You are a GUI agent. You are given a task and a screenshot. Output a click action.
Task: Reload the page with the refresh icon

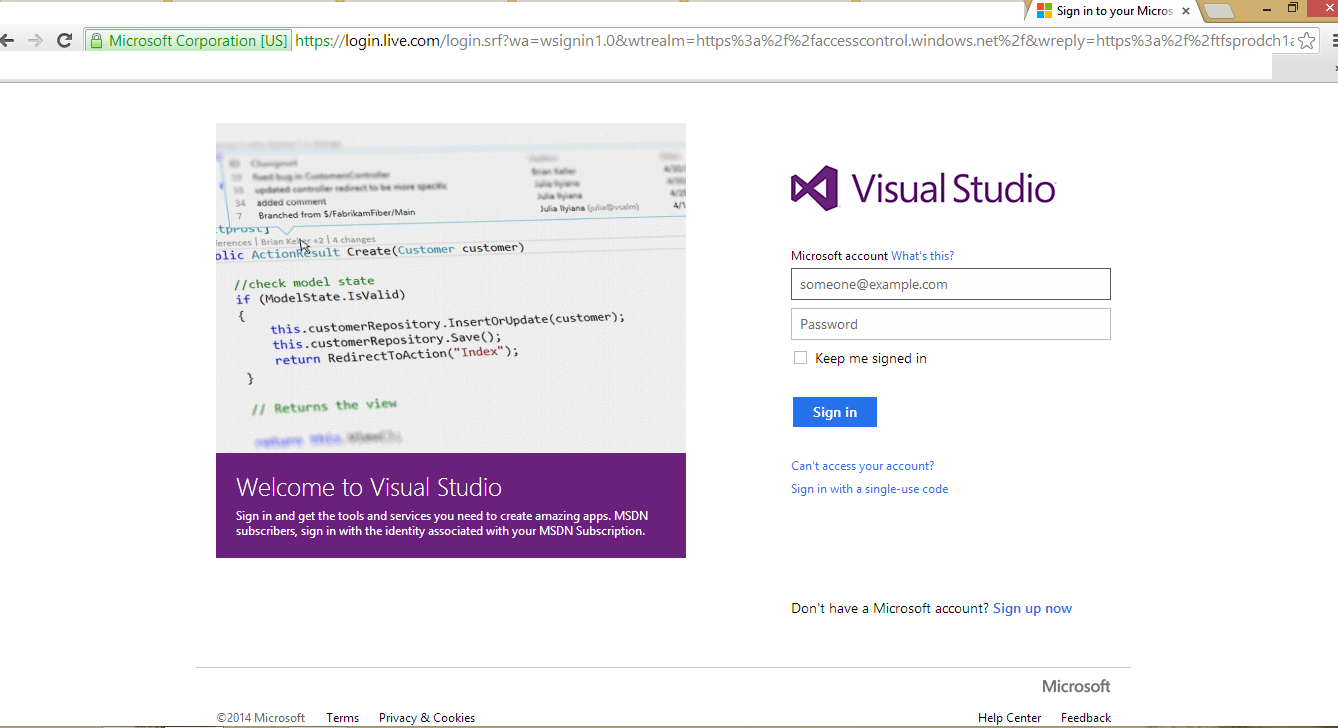click(x=65, y=40)
